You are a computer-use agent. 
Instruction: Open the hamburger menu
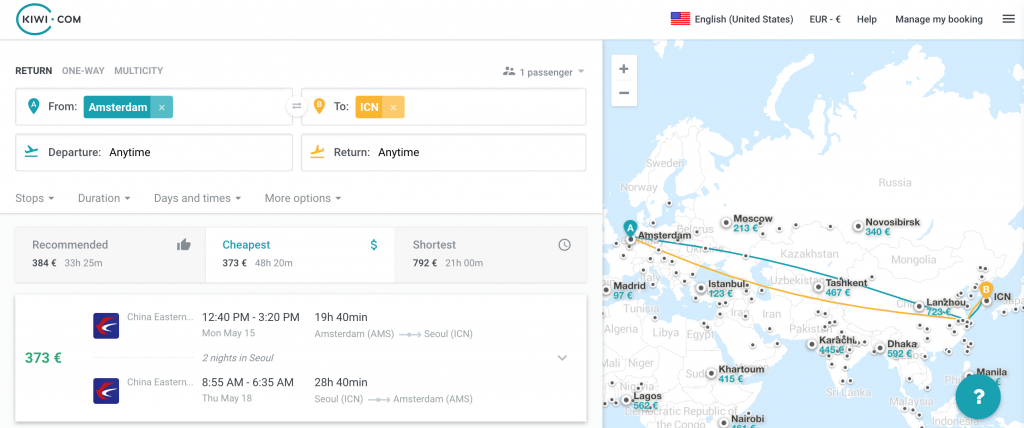point(1008,19)
